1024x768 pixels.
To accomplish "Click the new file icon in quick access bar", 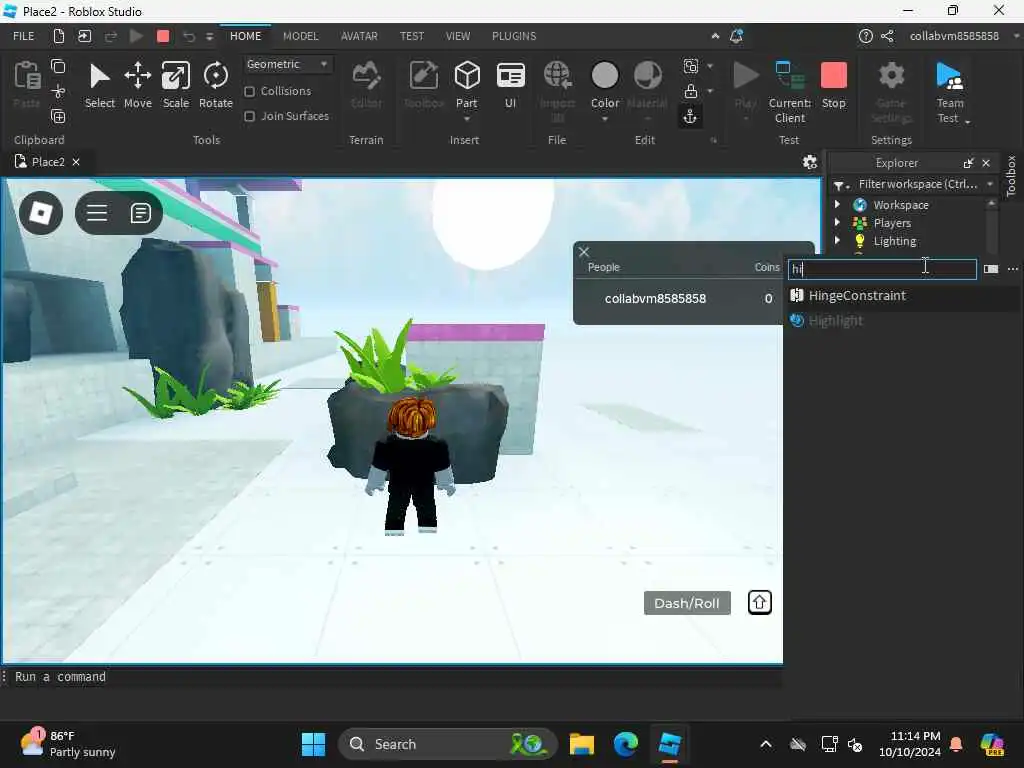I will point(59,37).
